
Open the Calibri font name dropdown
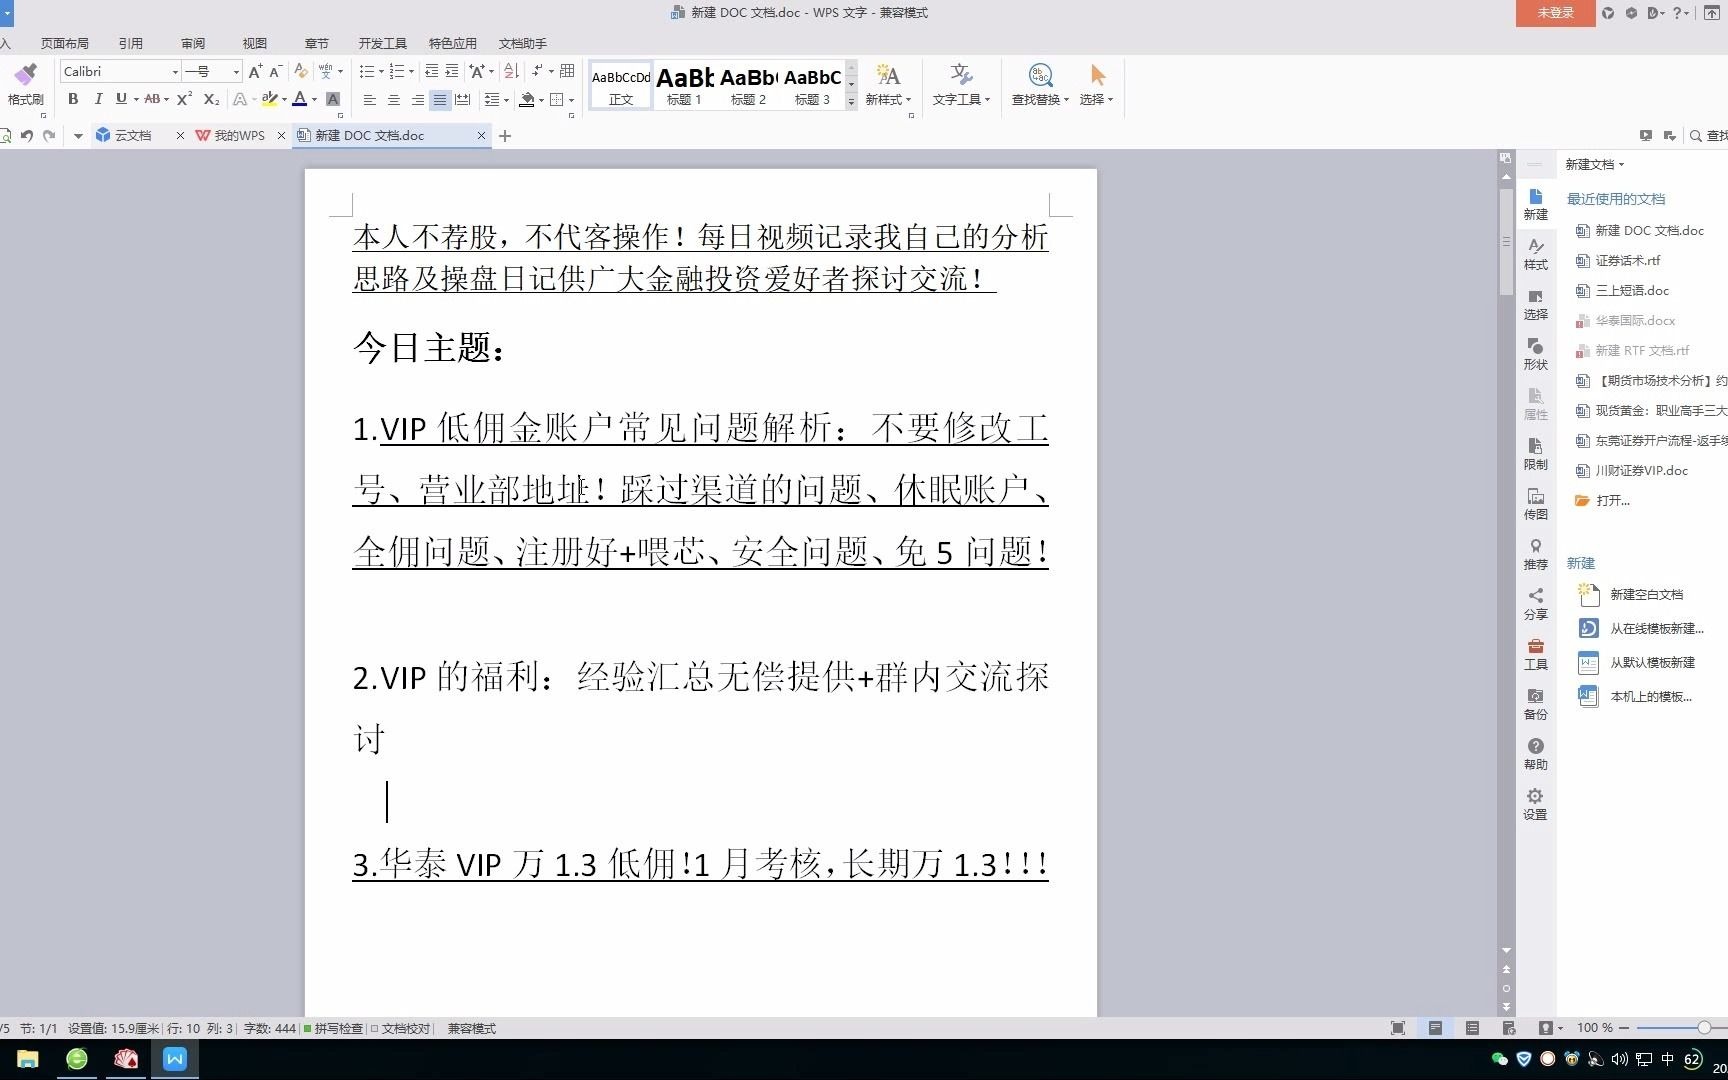point(174,71)
